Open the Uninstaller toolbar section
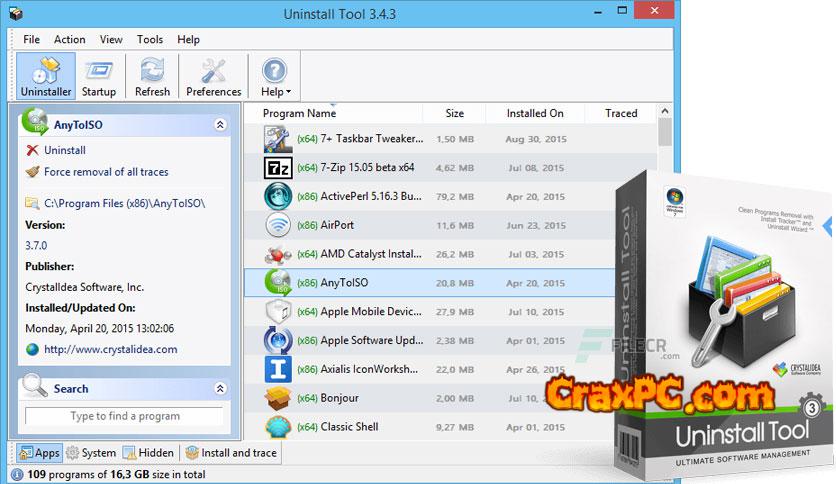836x484 pixels. coord(46,76)
